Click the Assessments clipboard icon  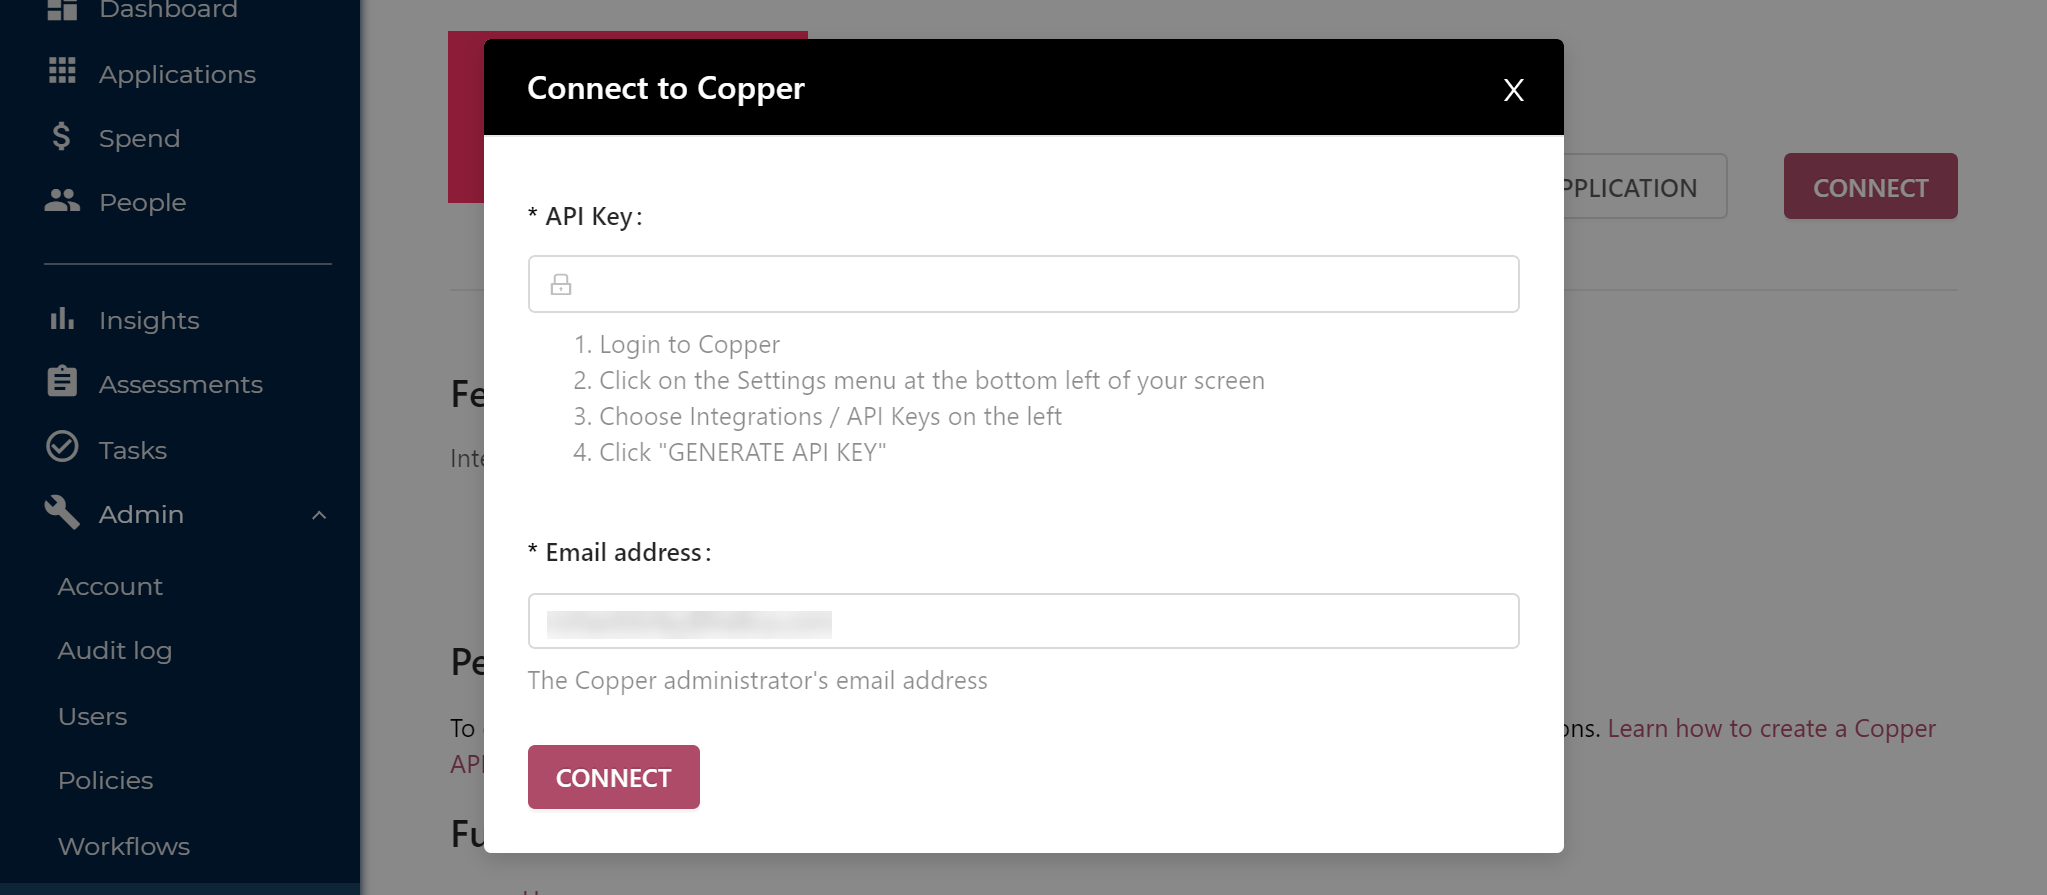pos(62,381)
